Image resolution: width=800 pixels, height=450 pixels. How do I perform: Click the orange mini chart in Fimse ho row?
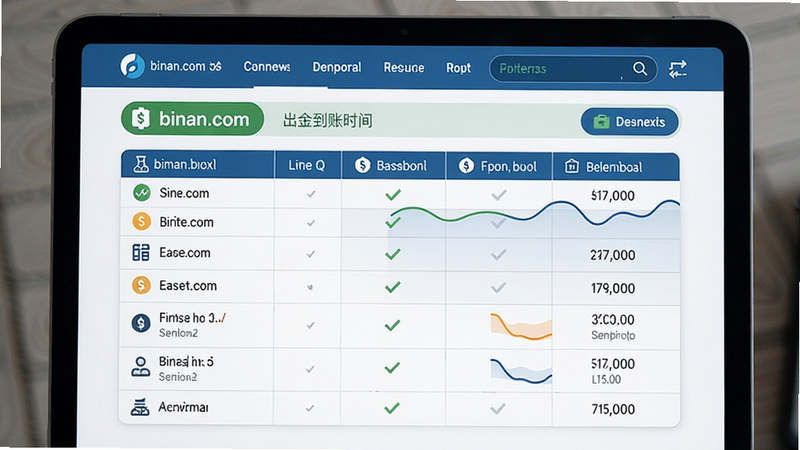(521, 327)
